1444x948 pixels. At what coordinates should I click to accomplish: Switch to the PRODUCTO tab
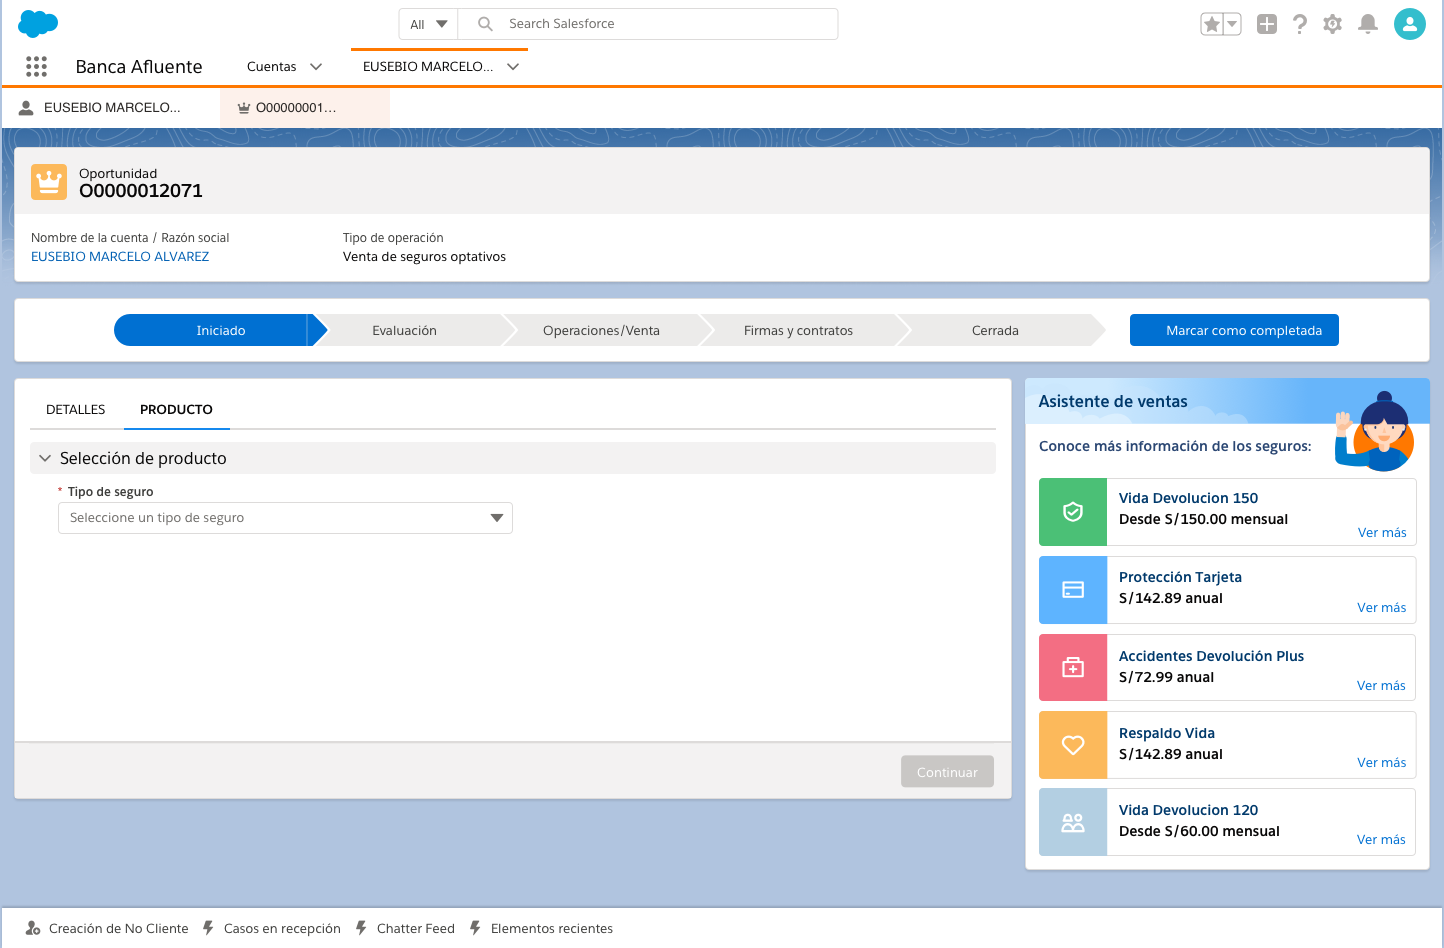coord(177,410)
